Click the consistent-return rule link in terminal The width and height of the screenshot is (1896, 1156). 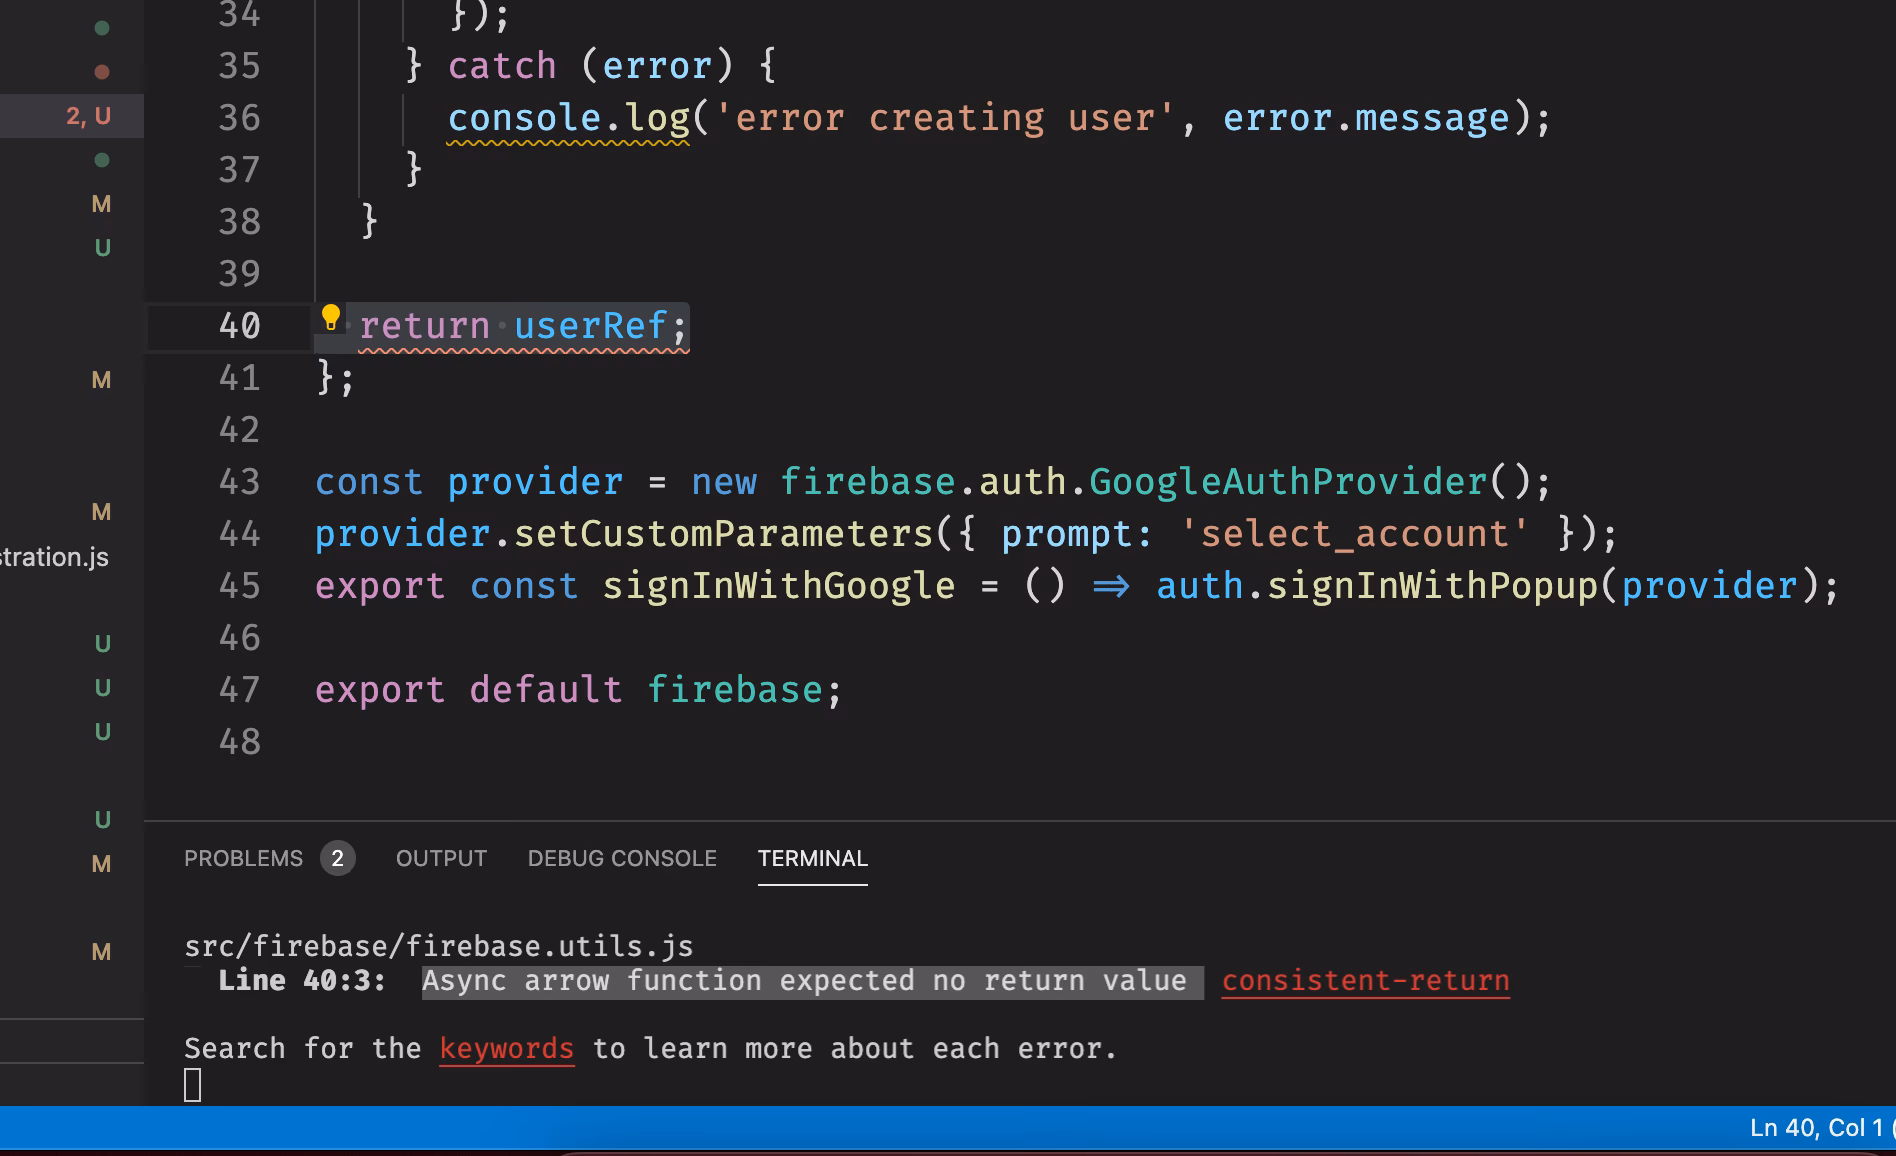1366,981
